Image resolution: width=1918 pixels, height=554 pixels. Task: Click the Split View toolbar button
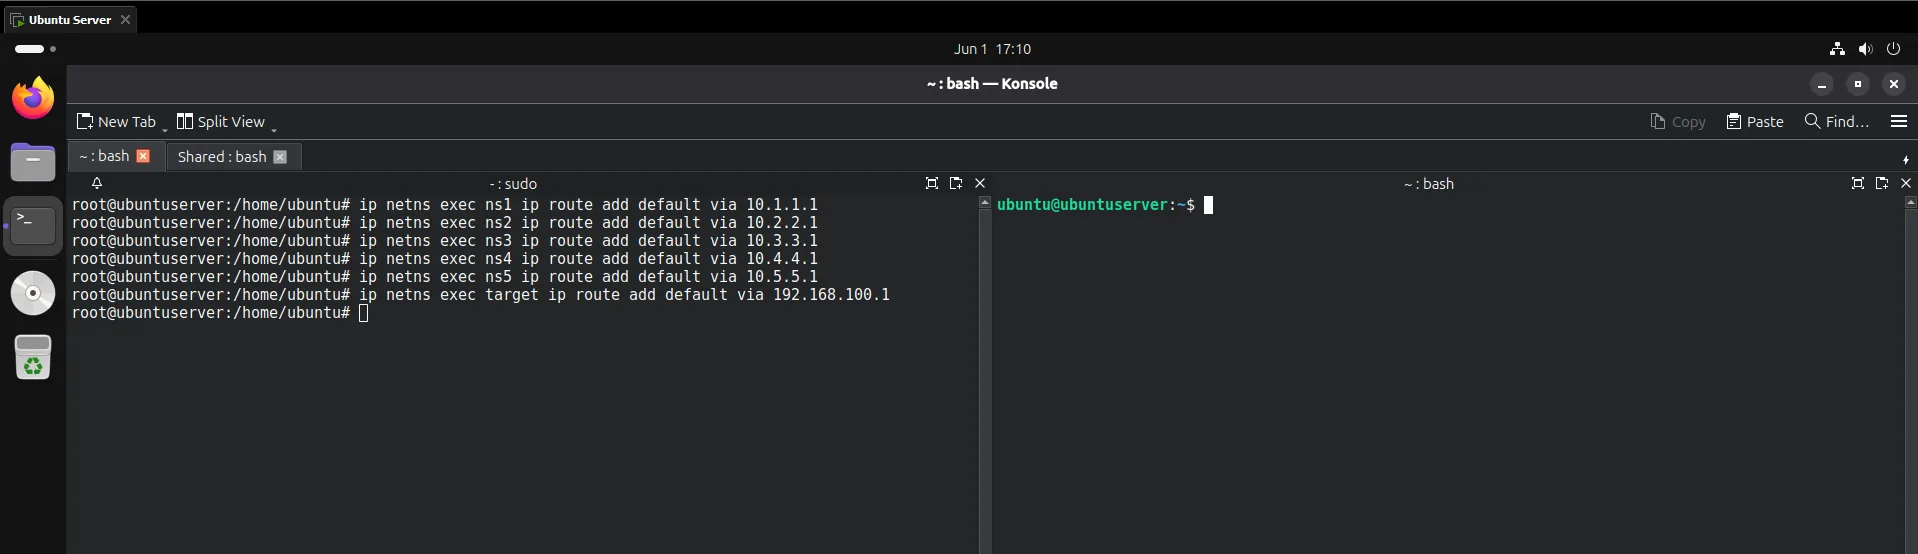pyautogui.click(x=221, y=121)
